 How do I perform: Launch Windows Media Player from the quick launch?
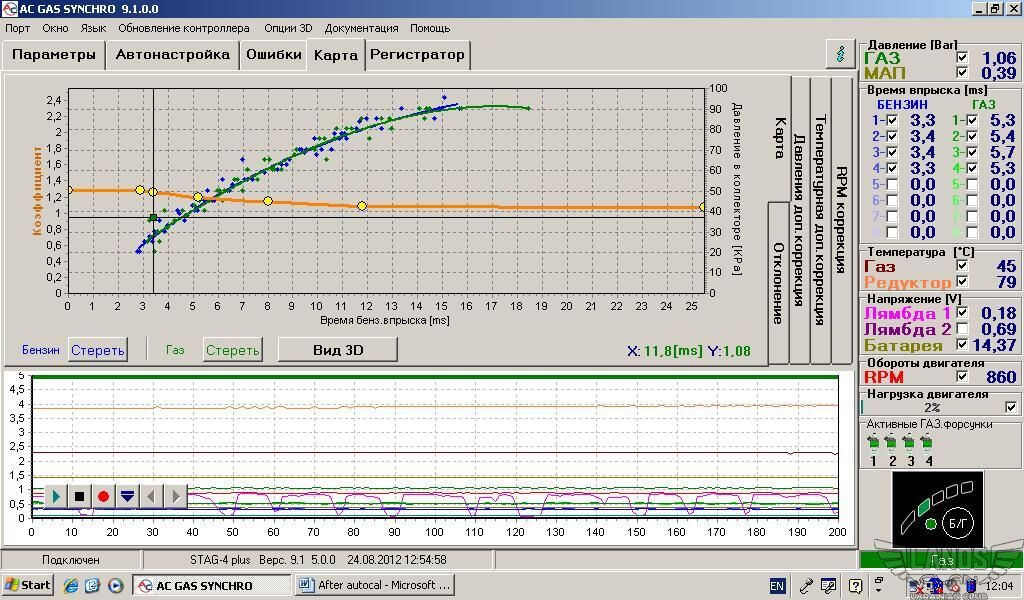point(115,585)
